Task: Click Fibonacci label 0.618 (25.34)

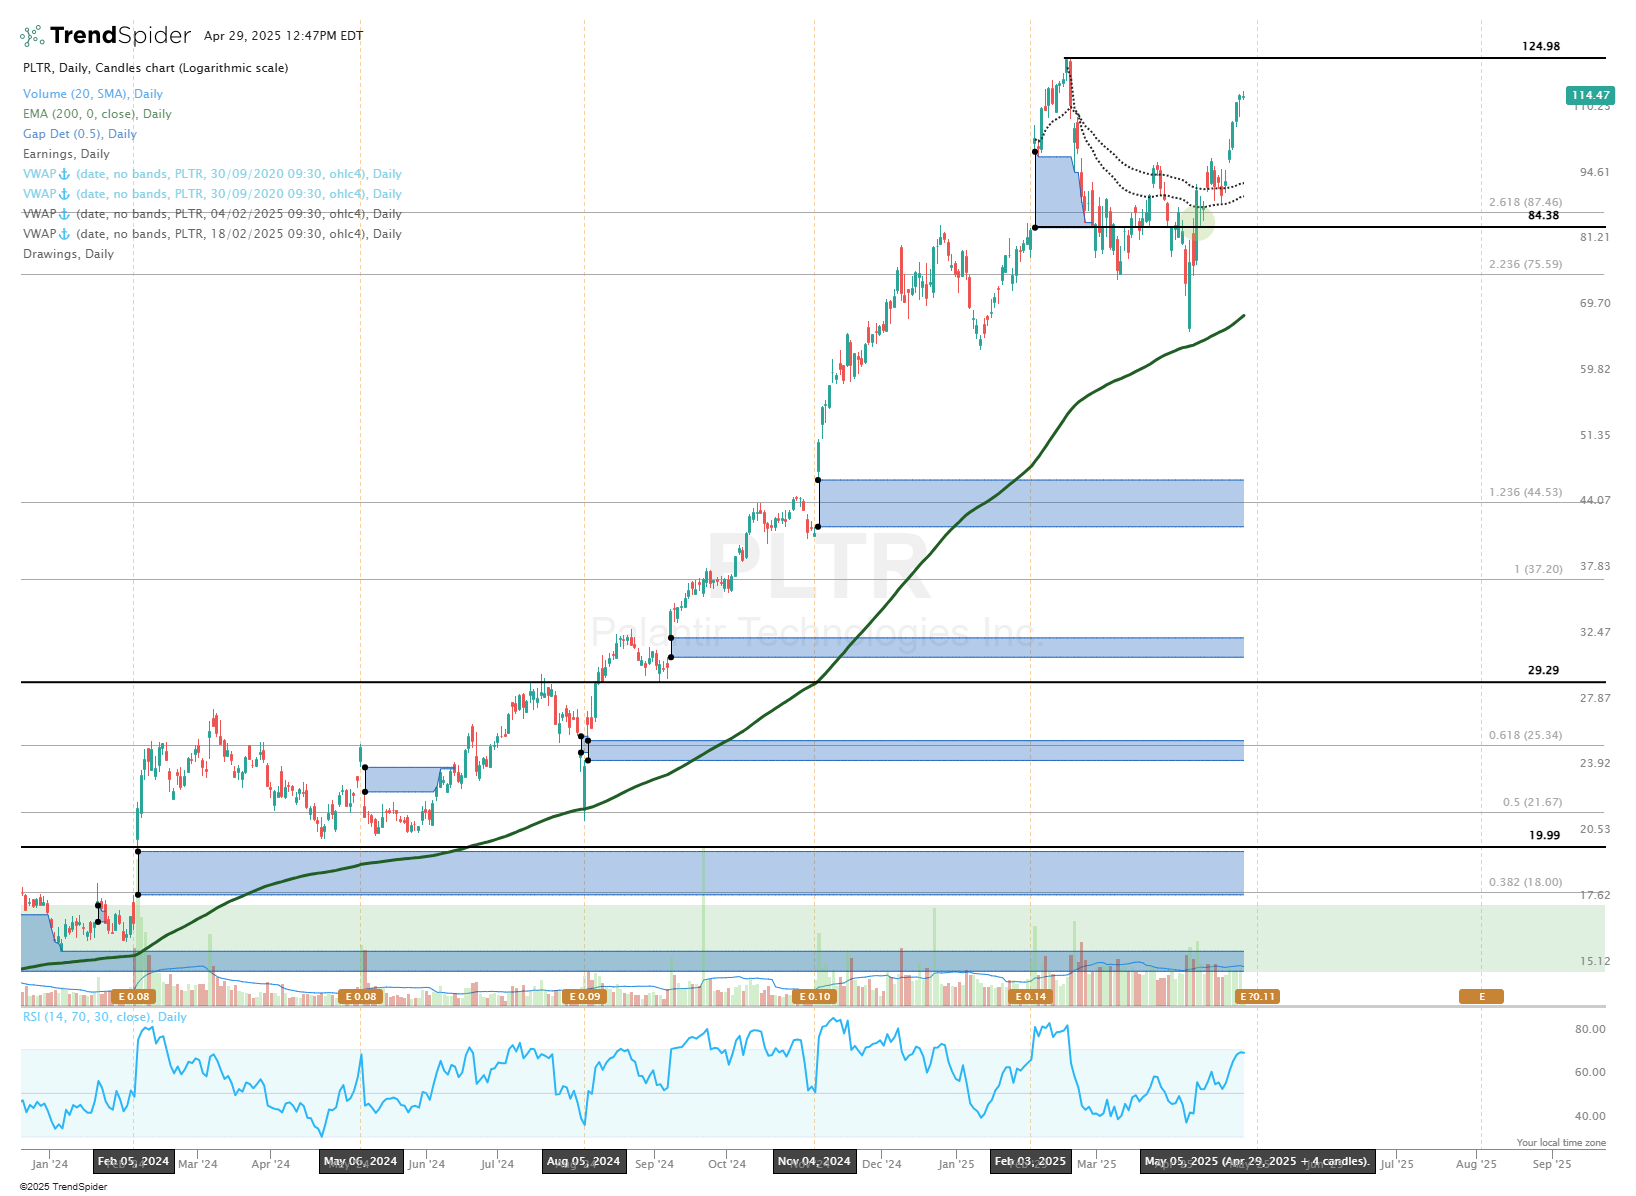Action: coord(1525,735)
